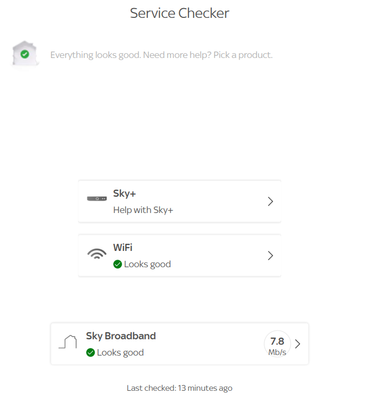Click the Sky Broadband house outline icon
The image size is (370, 400).
(x=68, y=342)
